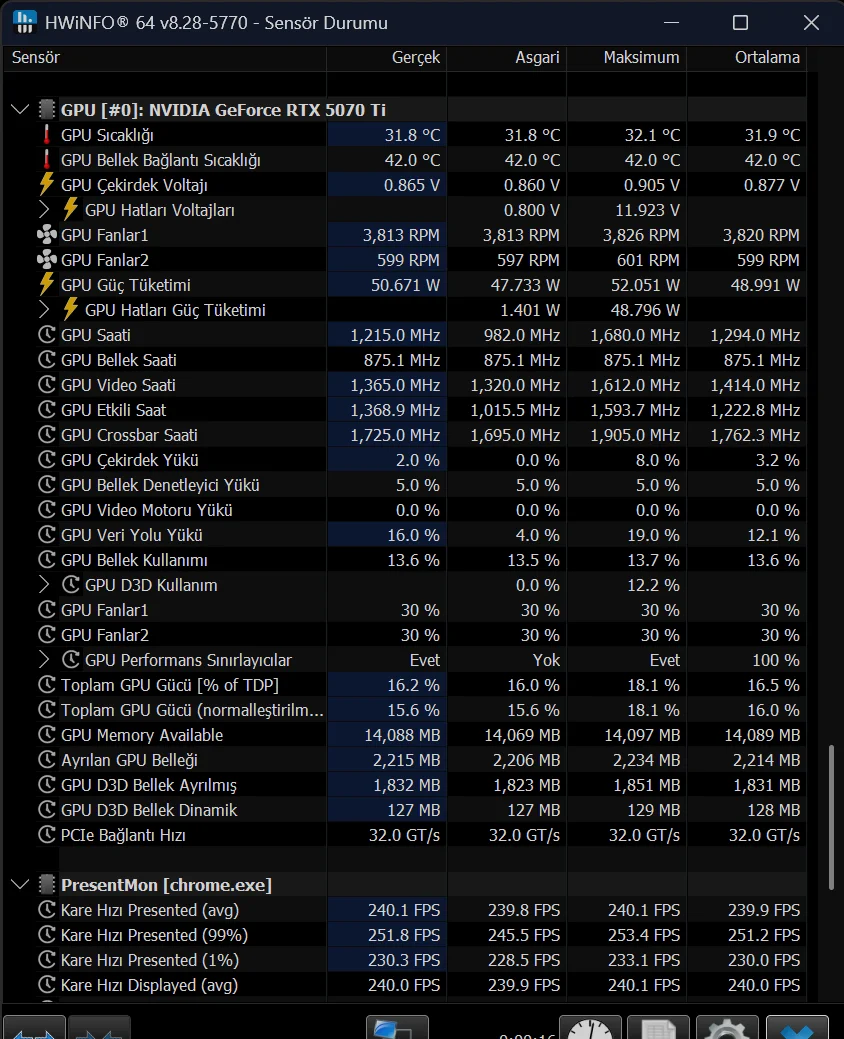Click the fan icon for GPU Fanlar1 RPM row
The image size is (844, 1039).
pos(46,235)
